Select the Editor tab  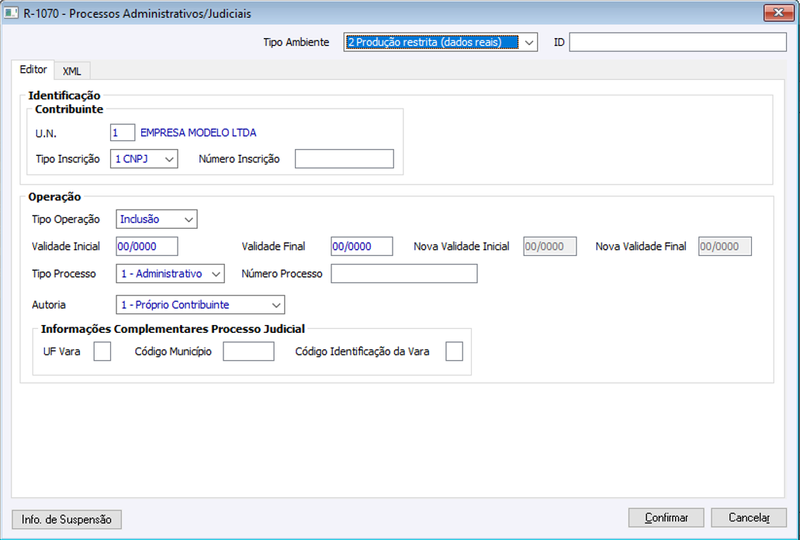pos(33,69)
